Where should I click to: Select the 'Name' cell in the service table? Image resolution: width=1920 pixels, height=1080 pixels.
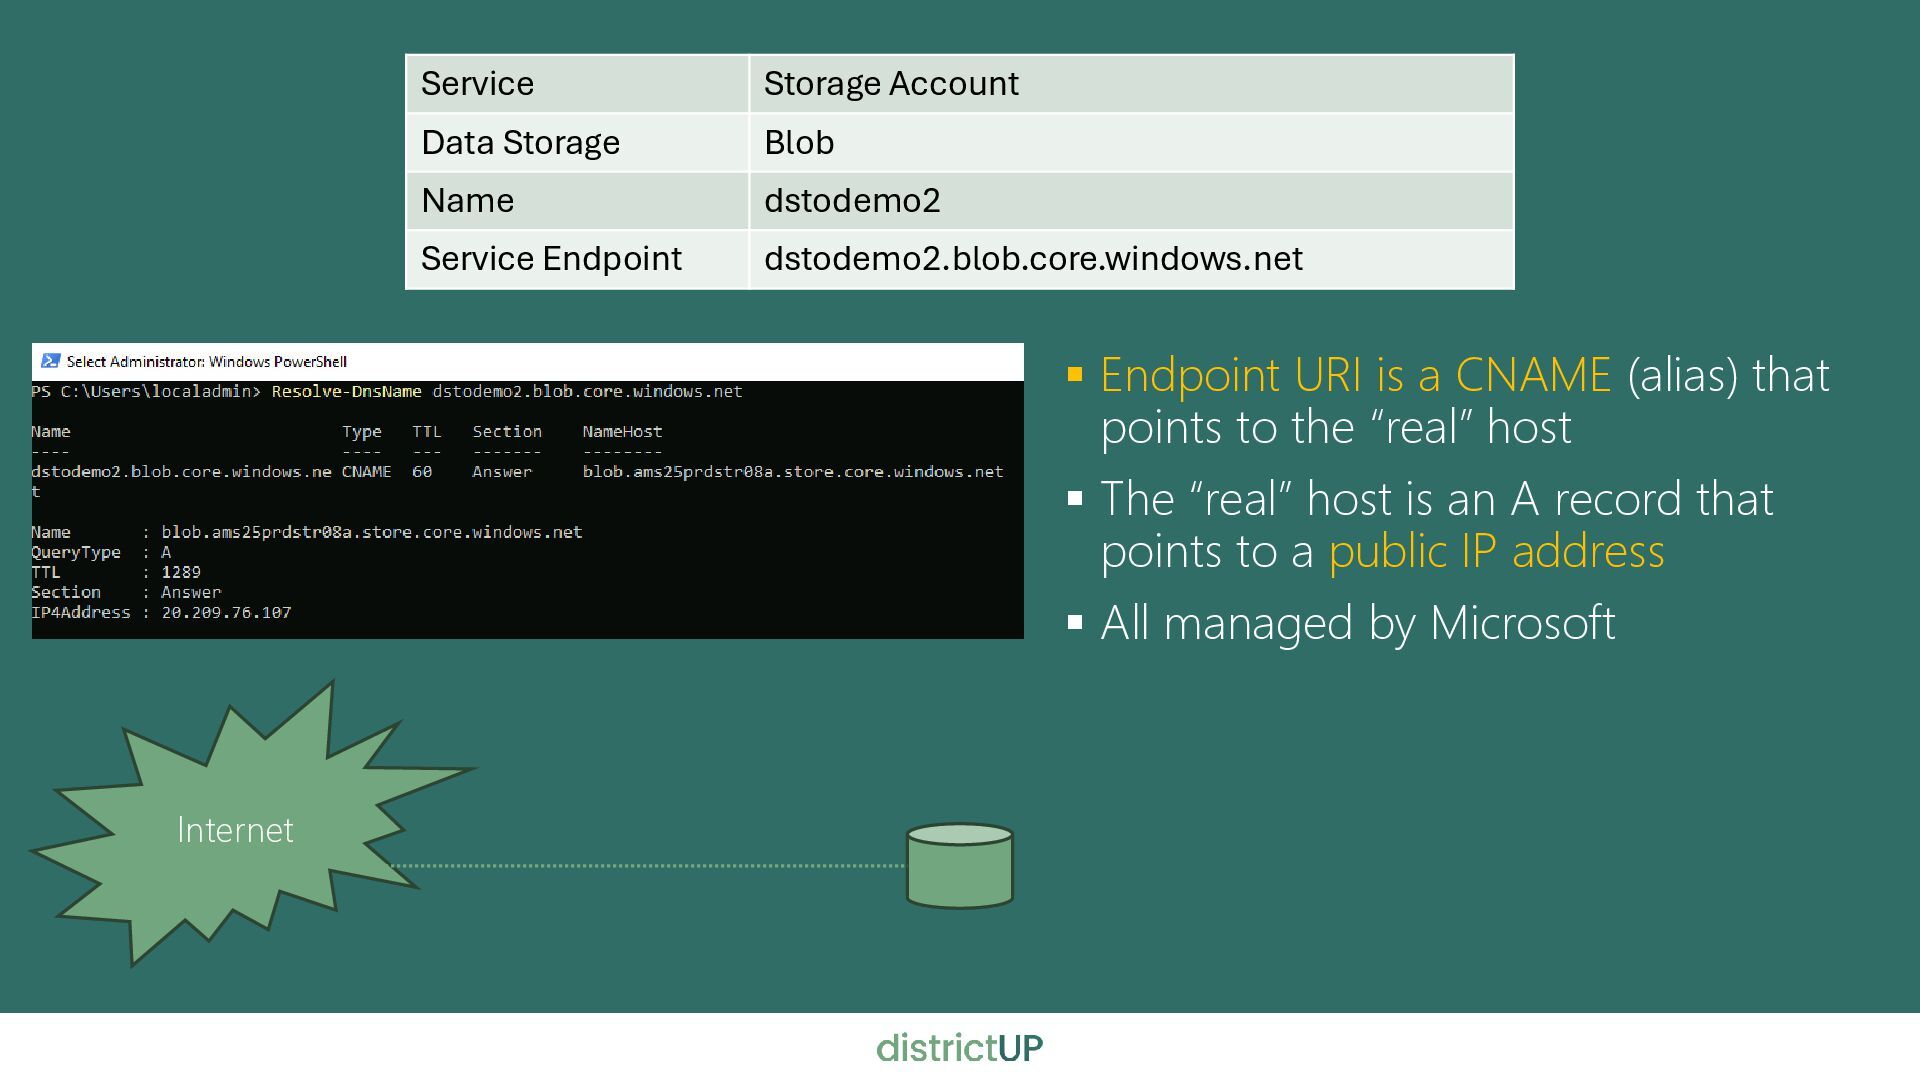point(577,200)
